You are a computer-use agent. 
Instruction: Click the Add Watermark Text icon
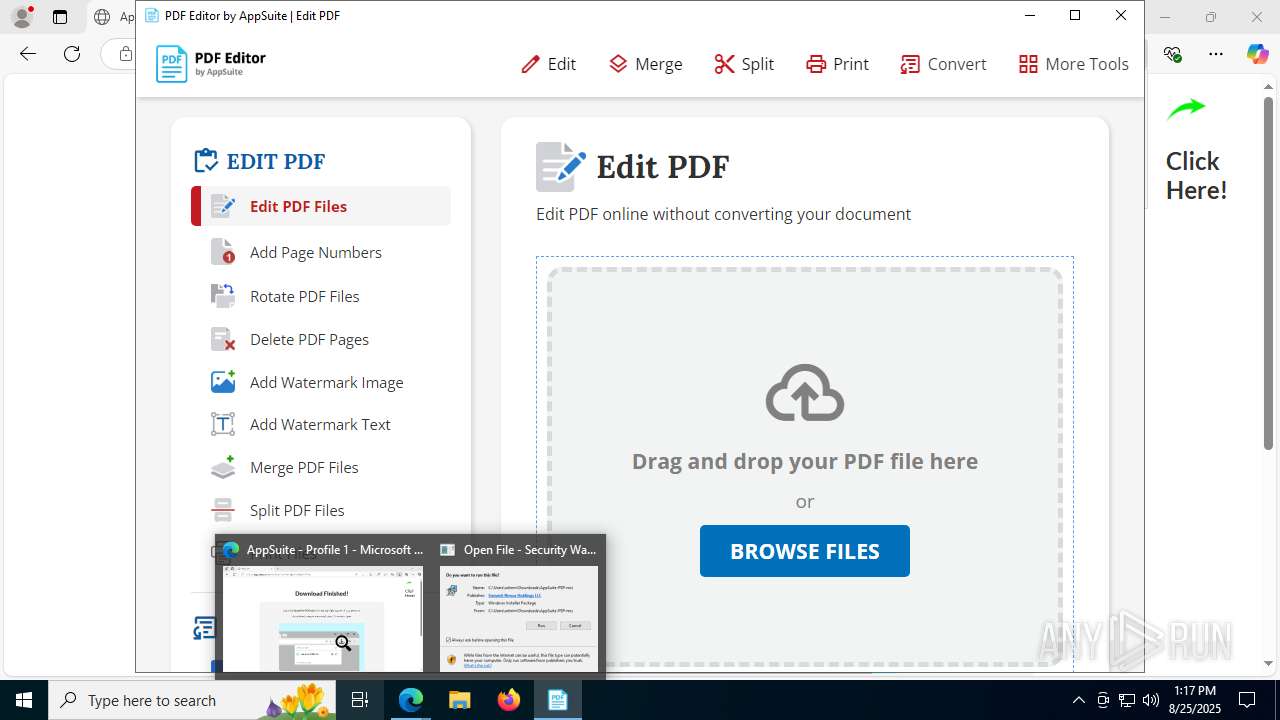click(223, 424)
